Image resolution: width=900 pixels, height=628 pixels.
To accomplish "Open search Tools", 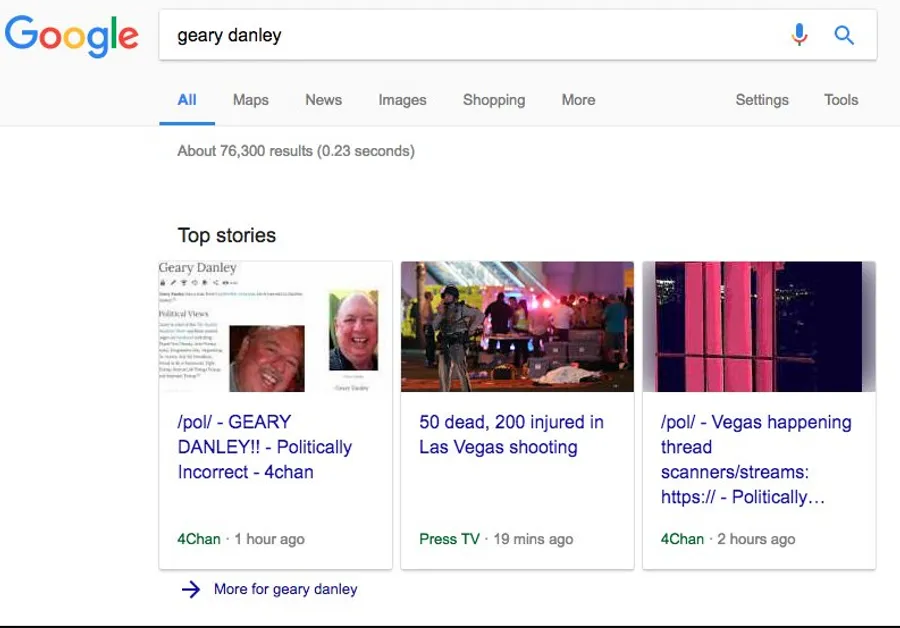I will click(841, 100).
